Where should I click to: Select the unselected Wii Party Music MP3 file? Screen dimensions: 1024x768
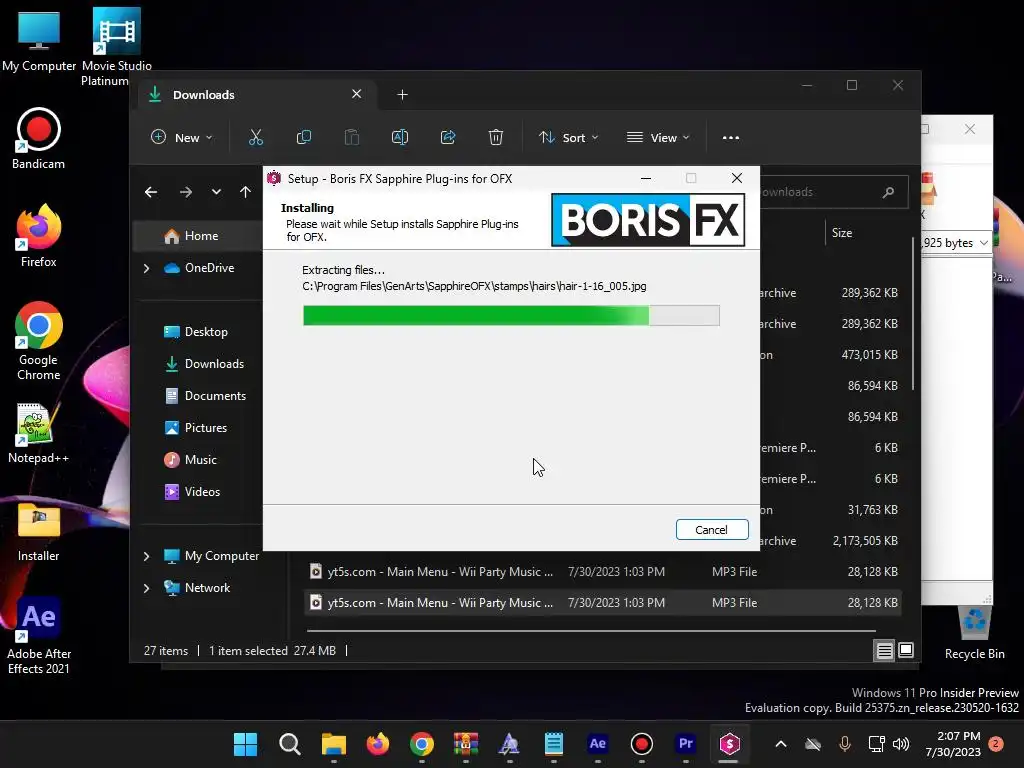(603, 571)
